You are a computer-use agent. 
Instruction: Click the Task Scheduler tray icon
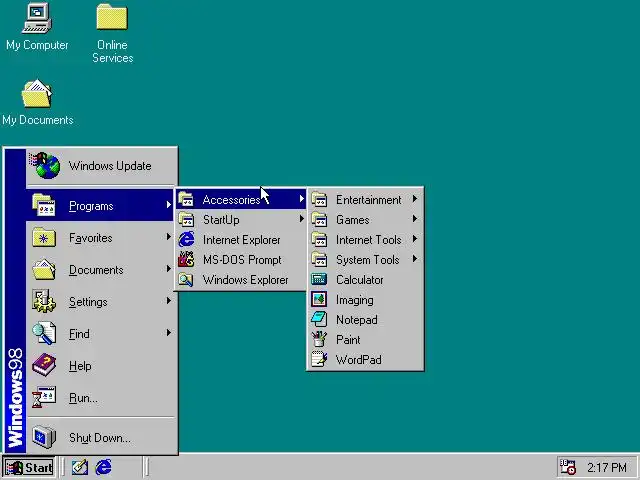(568, 467)
